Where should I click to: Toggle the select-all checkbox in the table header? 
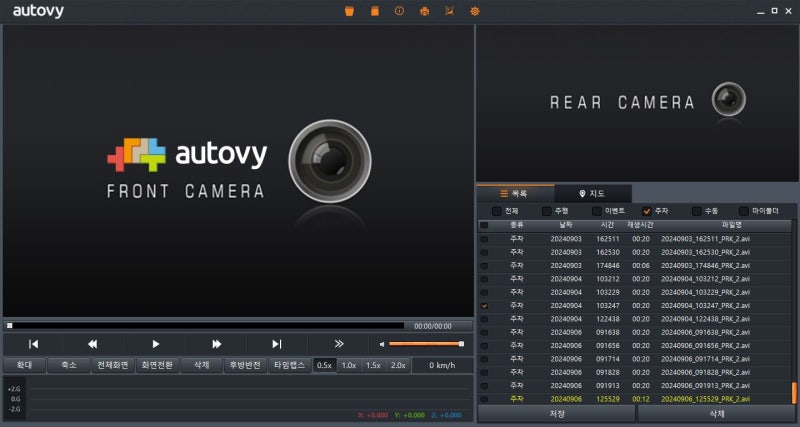click(484, 225)
